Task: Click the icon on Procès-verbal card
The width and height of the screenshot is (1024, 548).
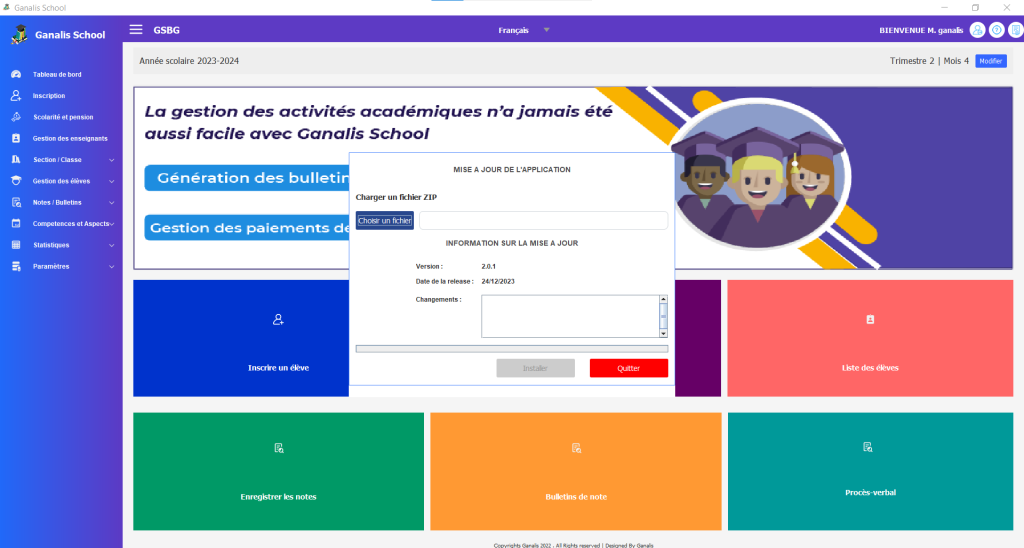Action: coord(867,447)
